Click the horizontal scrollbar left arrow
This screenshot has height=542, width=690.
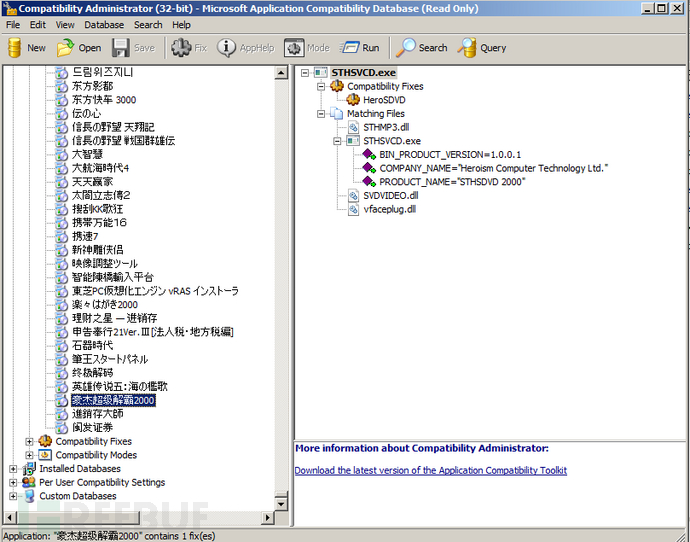(10, 517)
